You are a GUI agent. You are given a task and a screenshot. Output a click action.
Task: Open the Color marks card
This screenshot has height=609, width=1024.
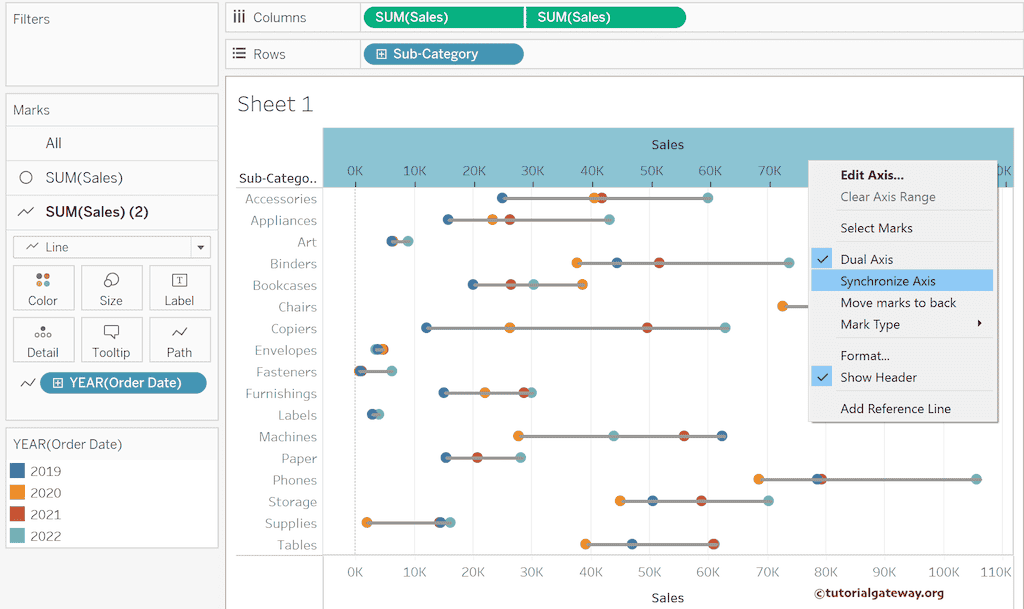(x=43, y=287)
